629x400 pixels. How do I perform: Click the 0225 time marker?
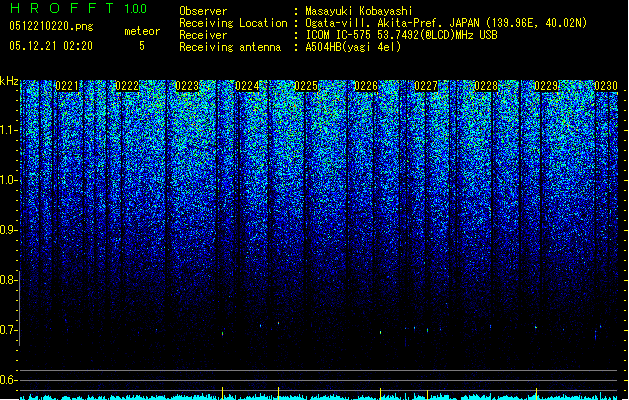306,86
